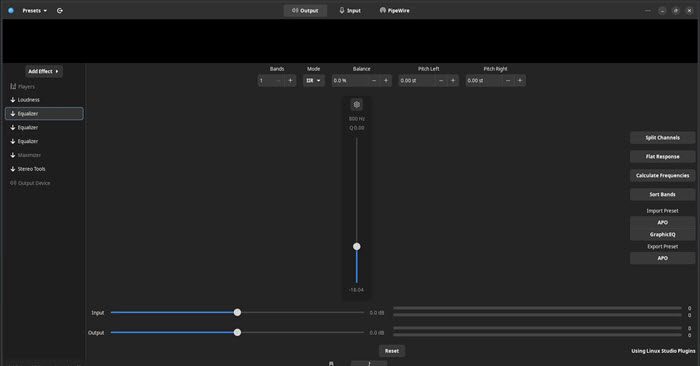Click the Calculate Frequencies button
This screenshot has height=366, width=700.
pyautogui.click(x=662, y=175)
